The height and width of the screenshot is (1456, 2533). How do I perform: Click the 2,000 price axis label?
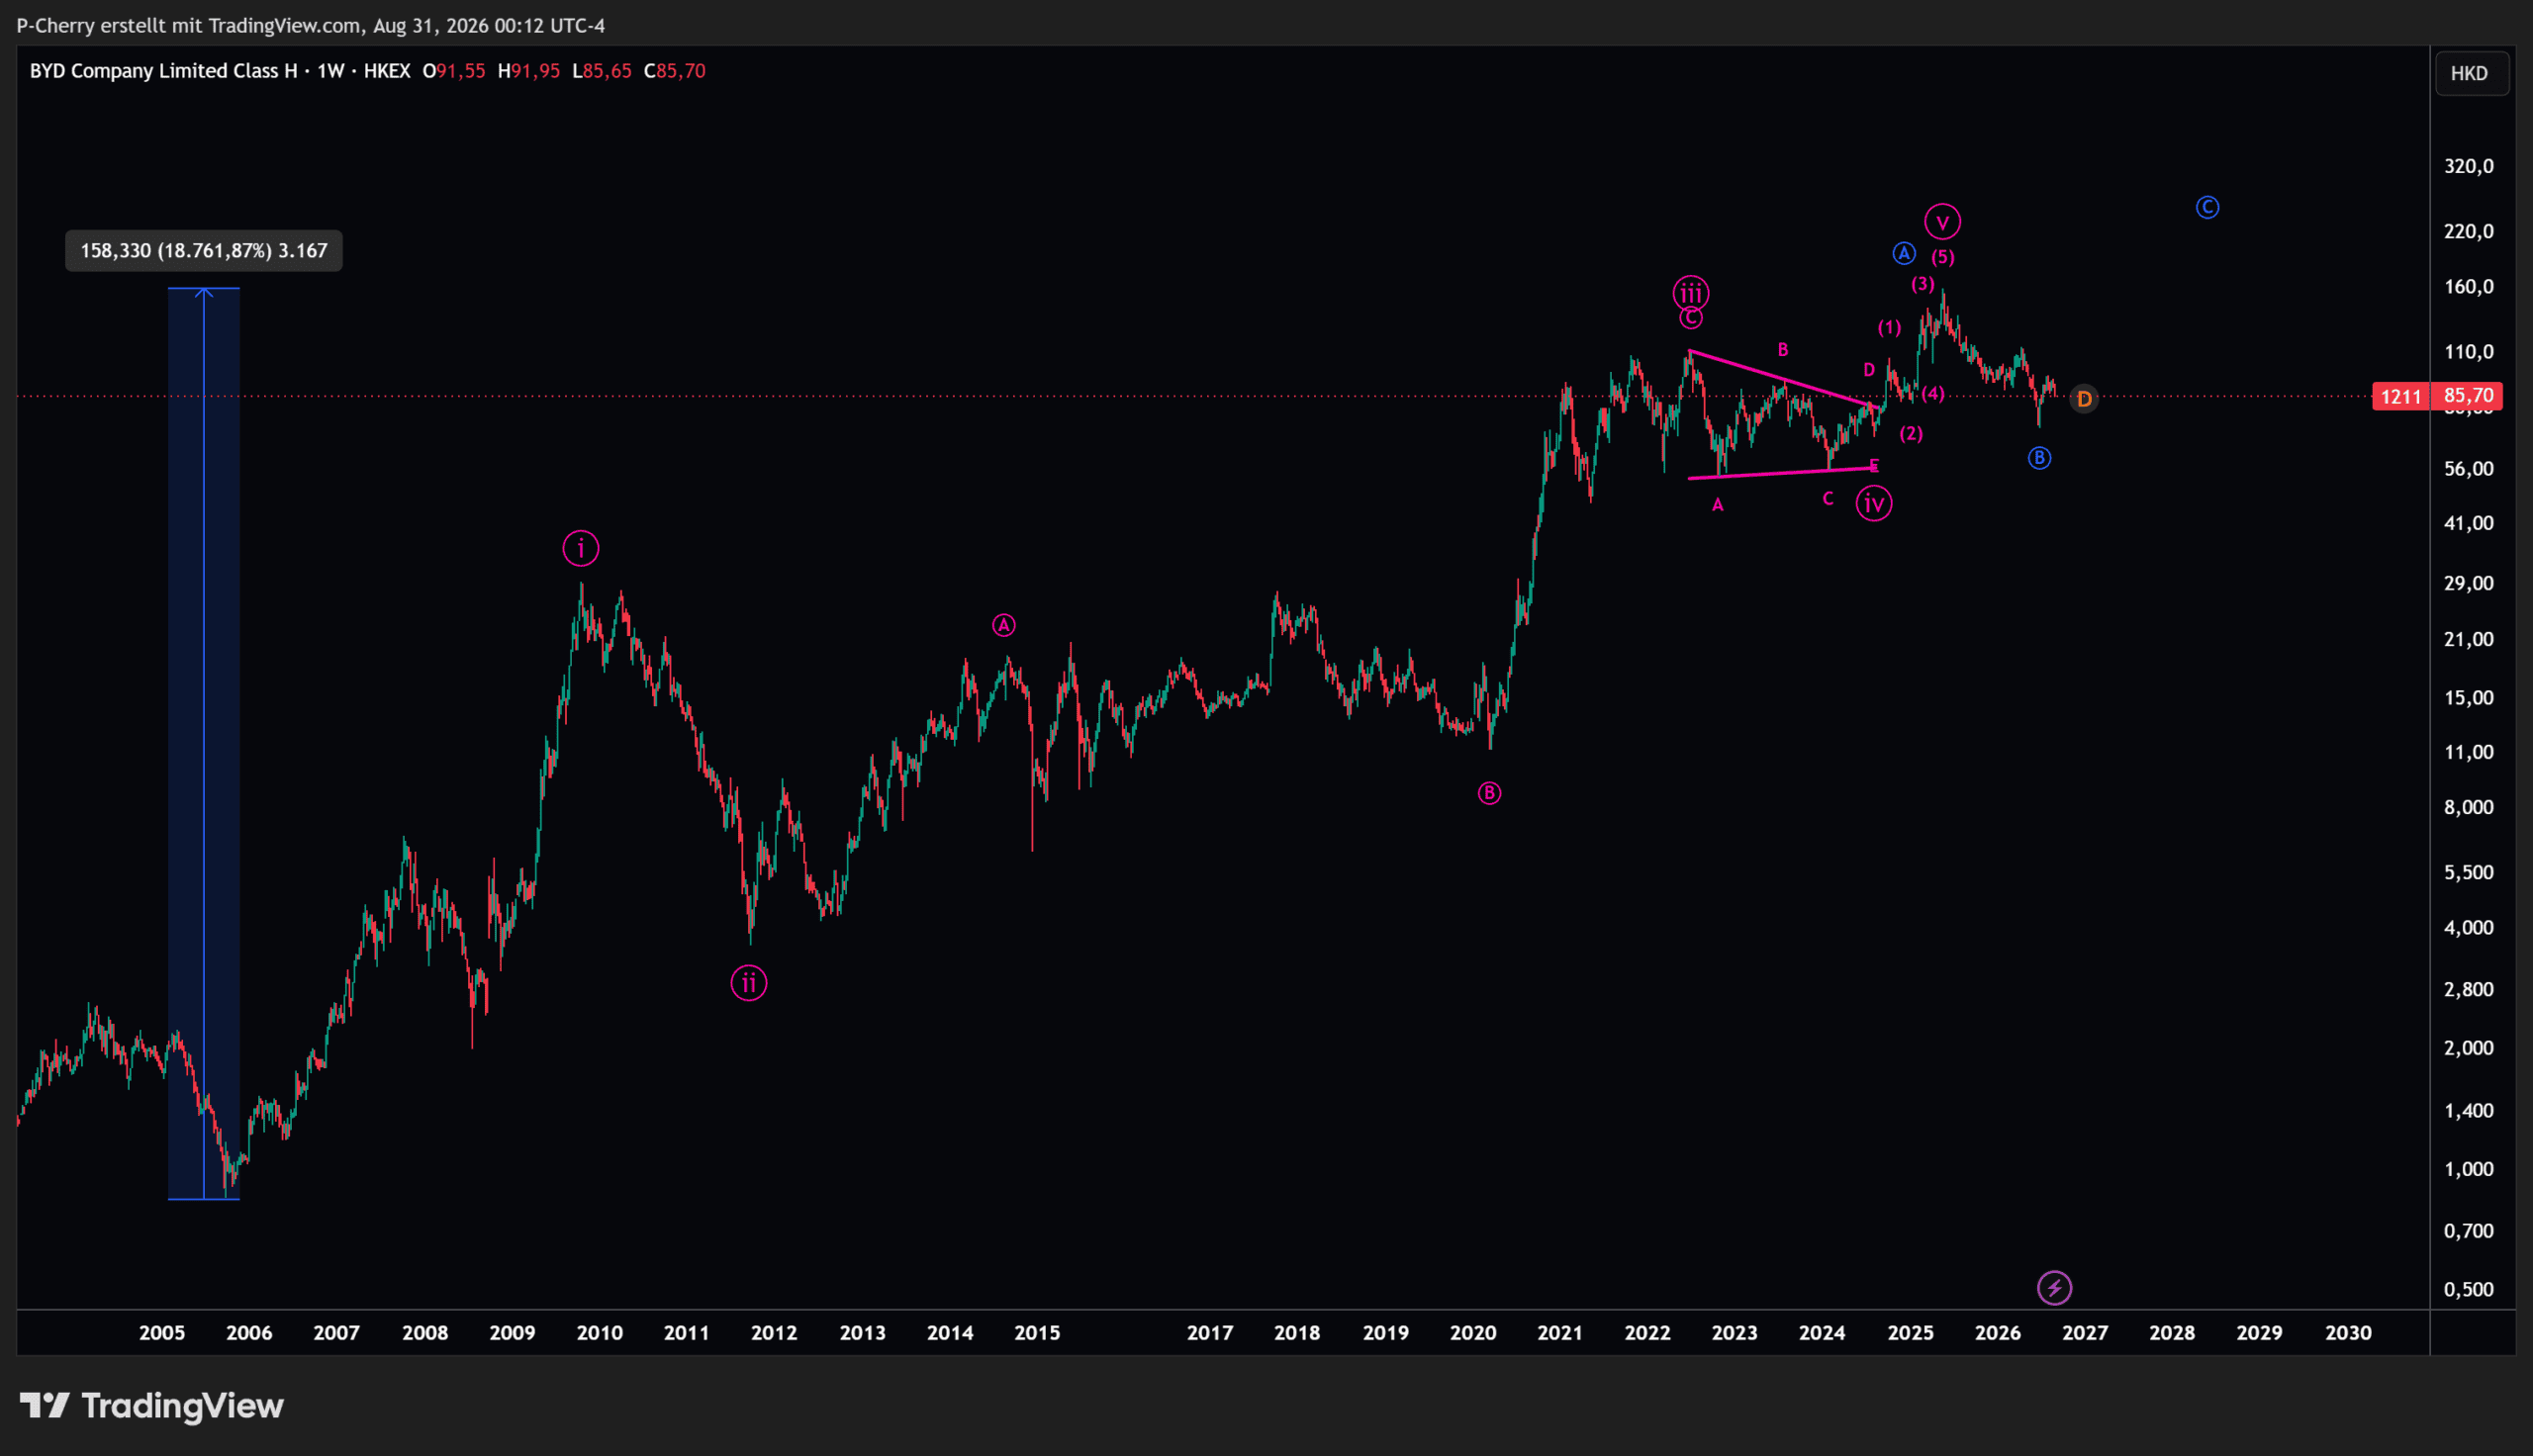2469,1048
